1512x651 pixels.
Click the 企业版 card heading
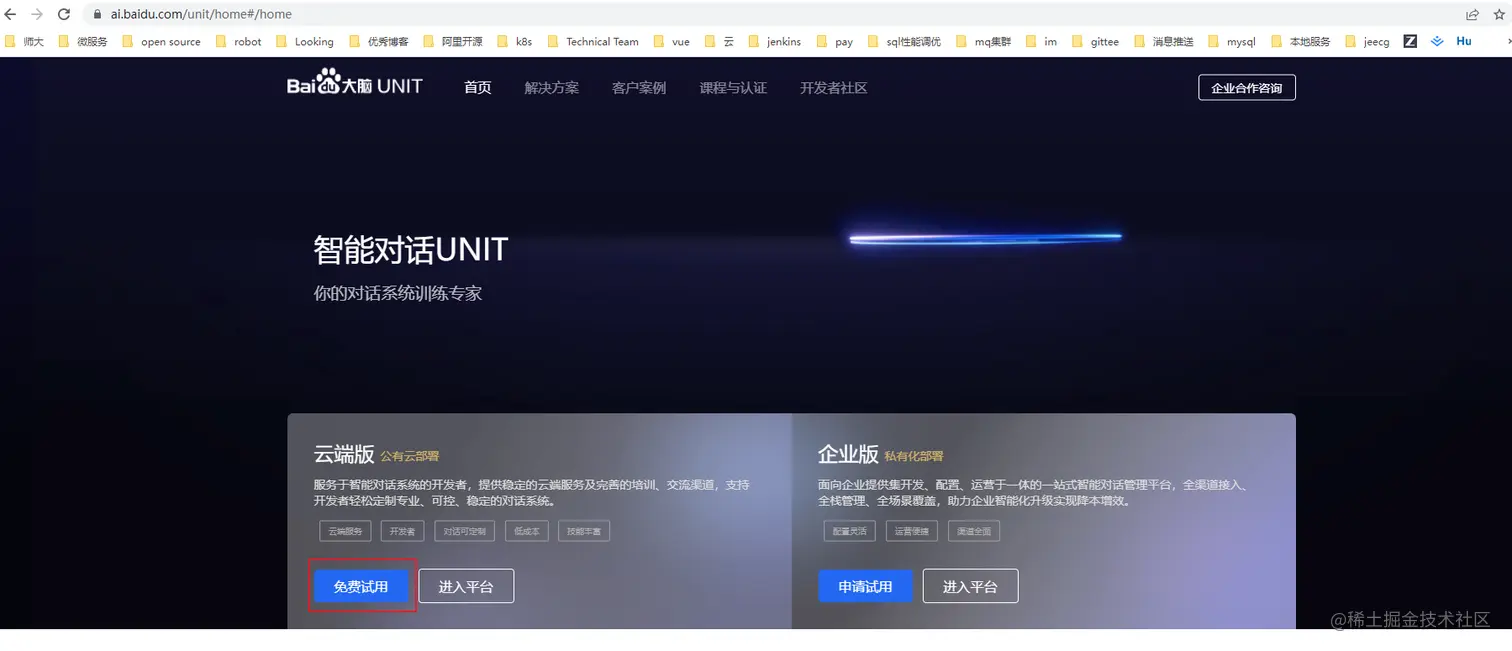click(848, 454)
